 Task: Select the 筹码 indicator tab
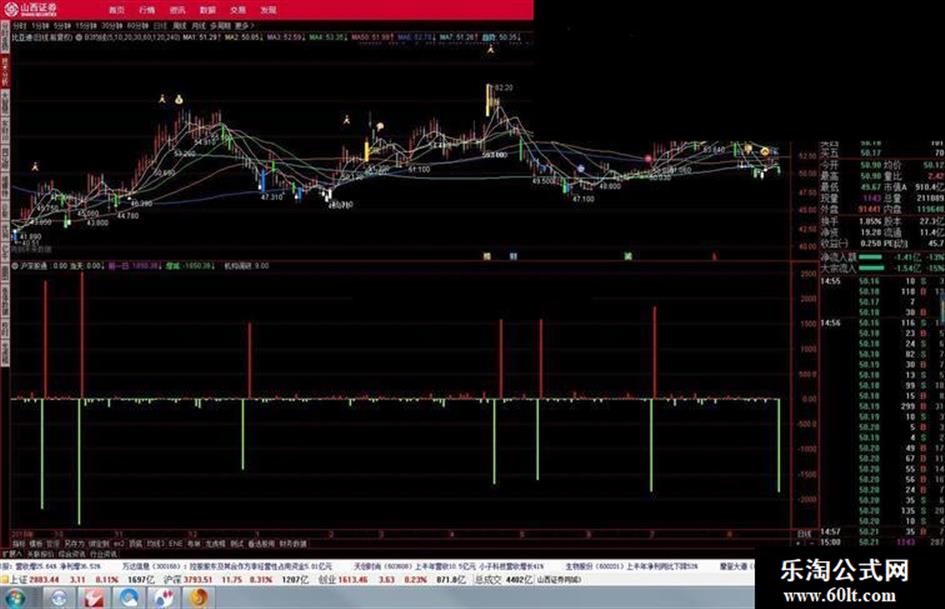(193, 543)
